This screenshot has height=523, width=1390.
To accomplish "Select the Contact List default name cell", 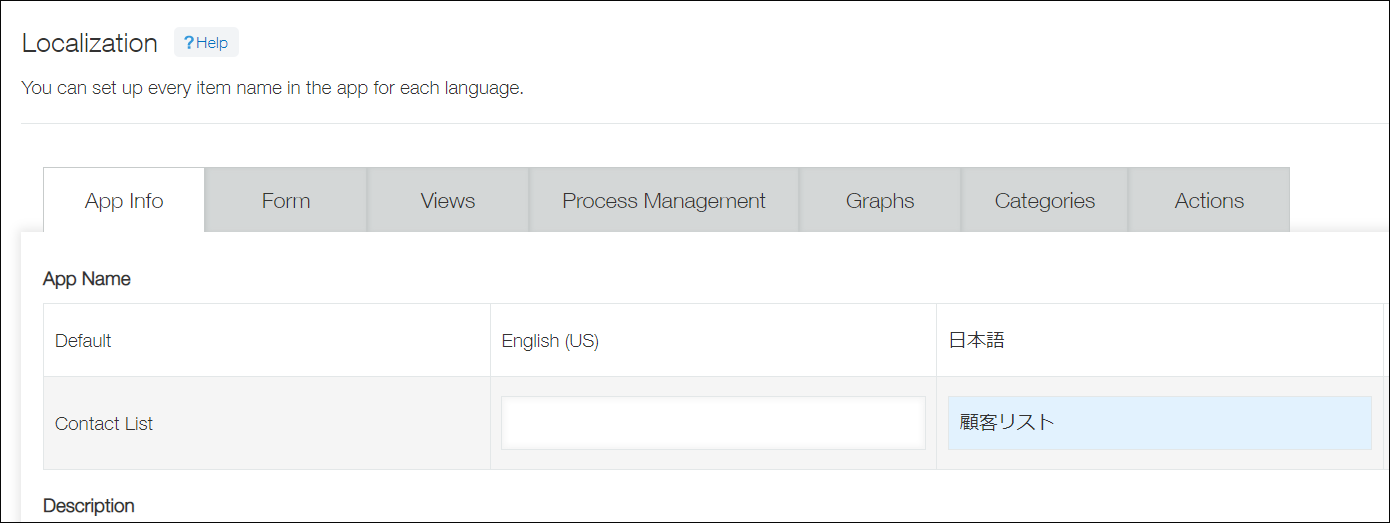I will click(104, 424).
